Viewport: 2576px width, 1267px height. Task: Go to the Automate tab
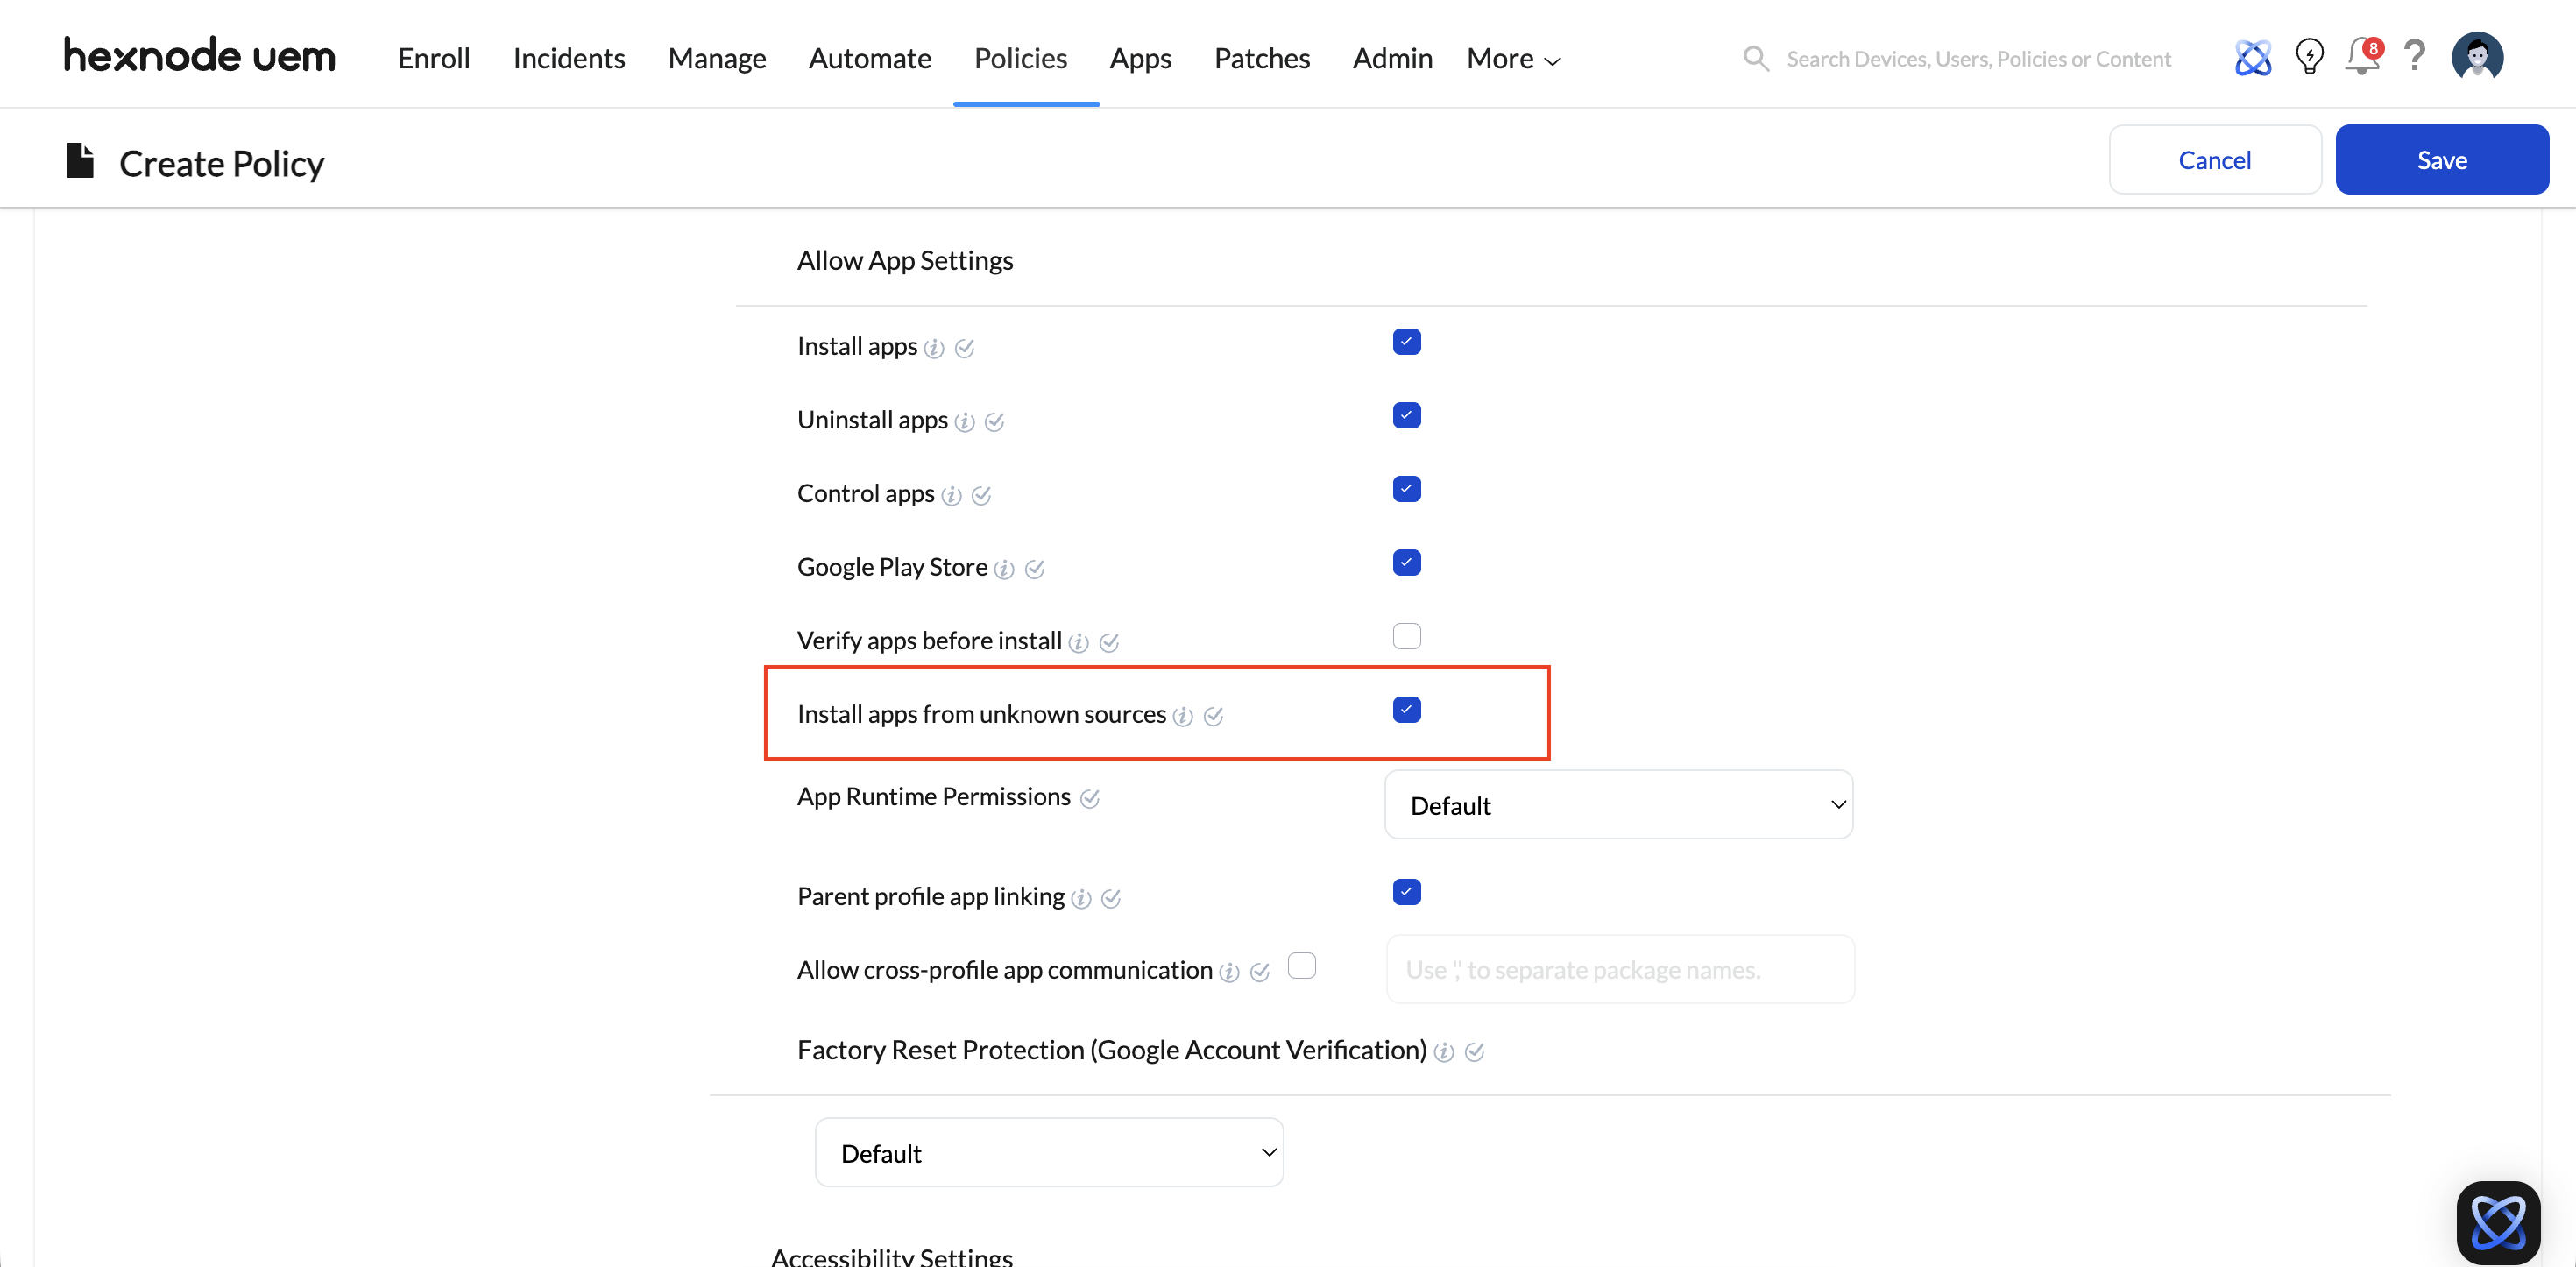coord(870,59)
